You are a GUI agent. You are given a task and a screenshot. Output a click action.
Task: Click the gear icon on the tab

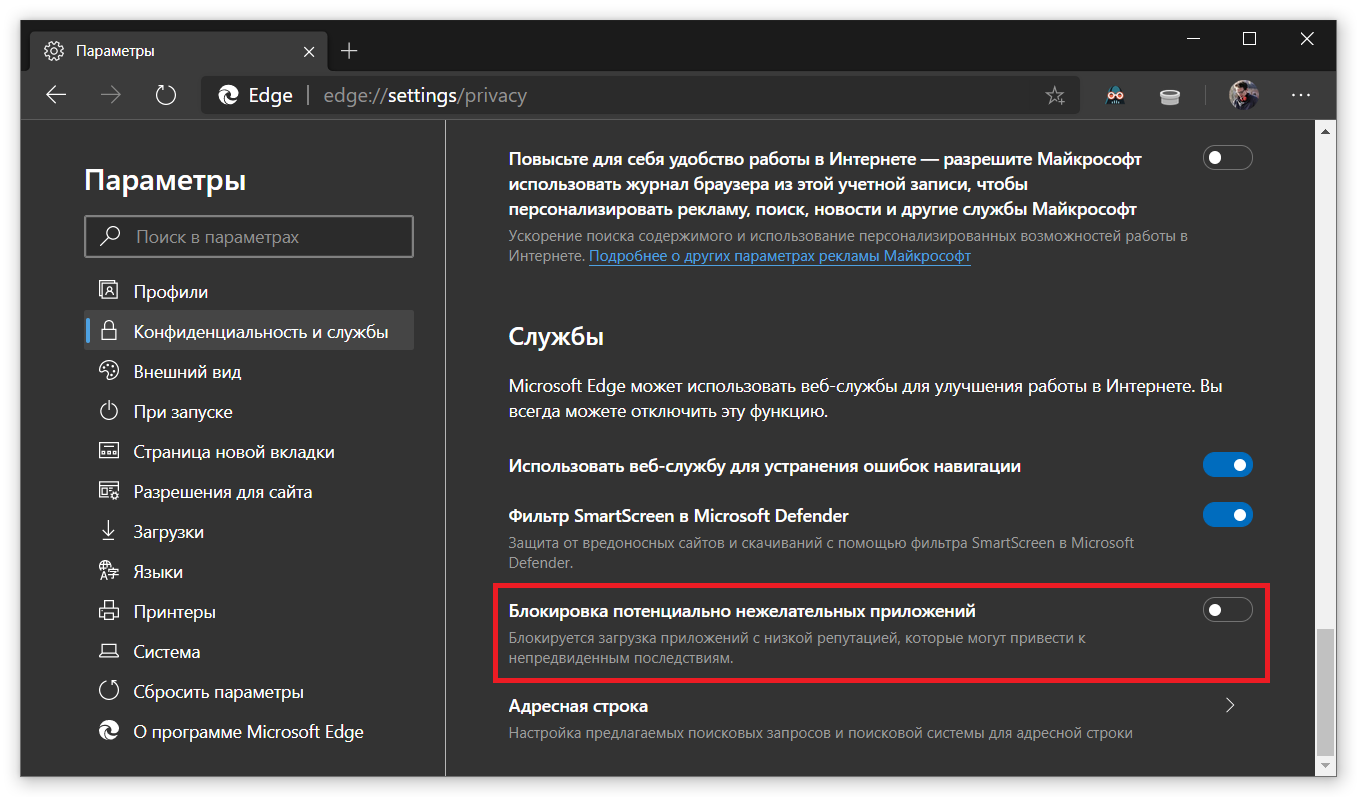[54, 50]
